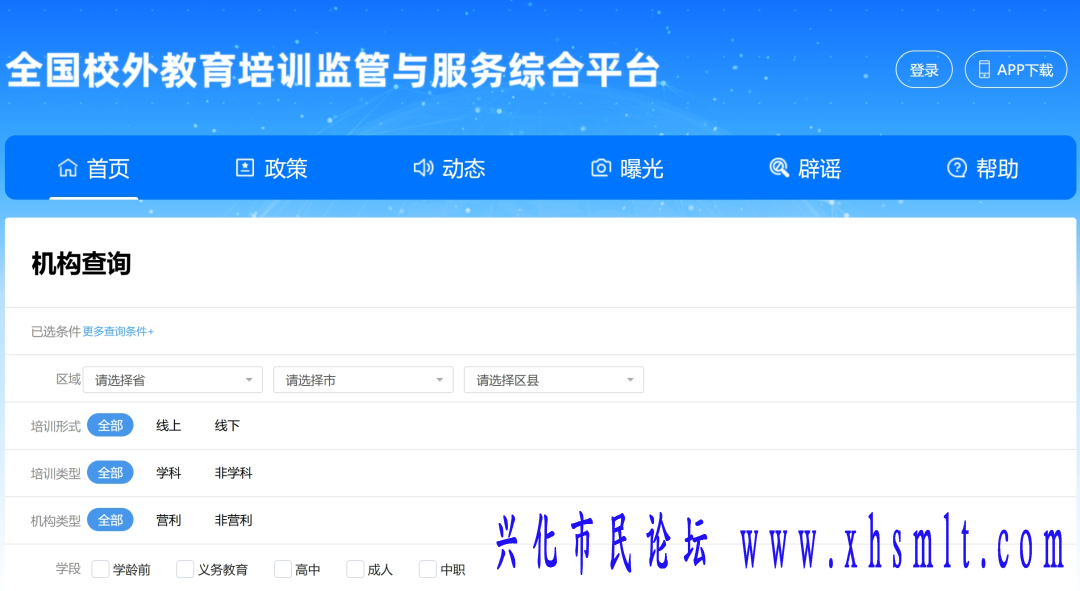
Task: Click the speaker icon beside 动态
Action: (x=423, y=167)
